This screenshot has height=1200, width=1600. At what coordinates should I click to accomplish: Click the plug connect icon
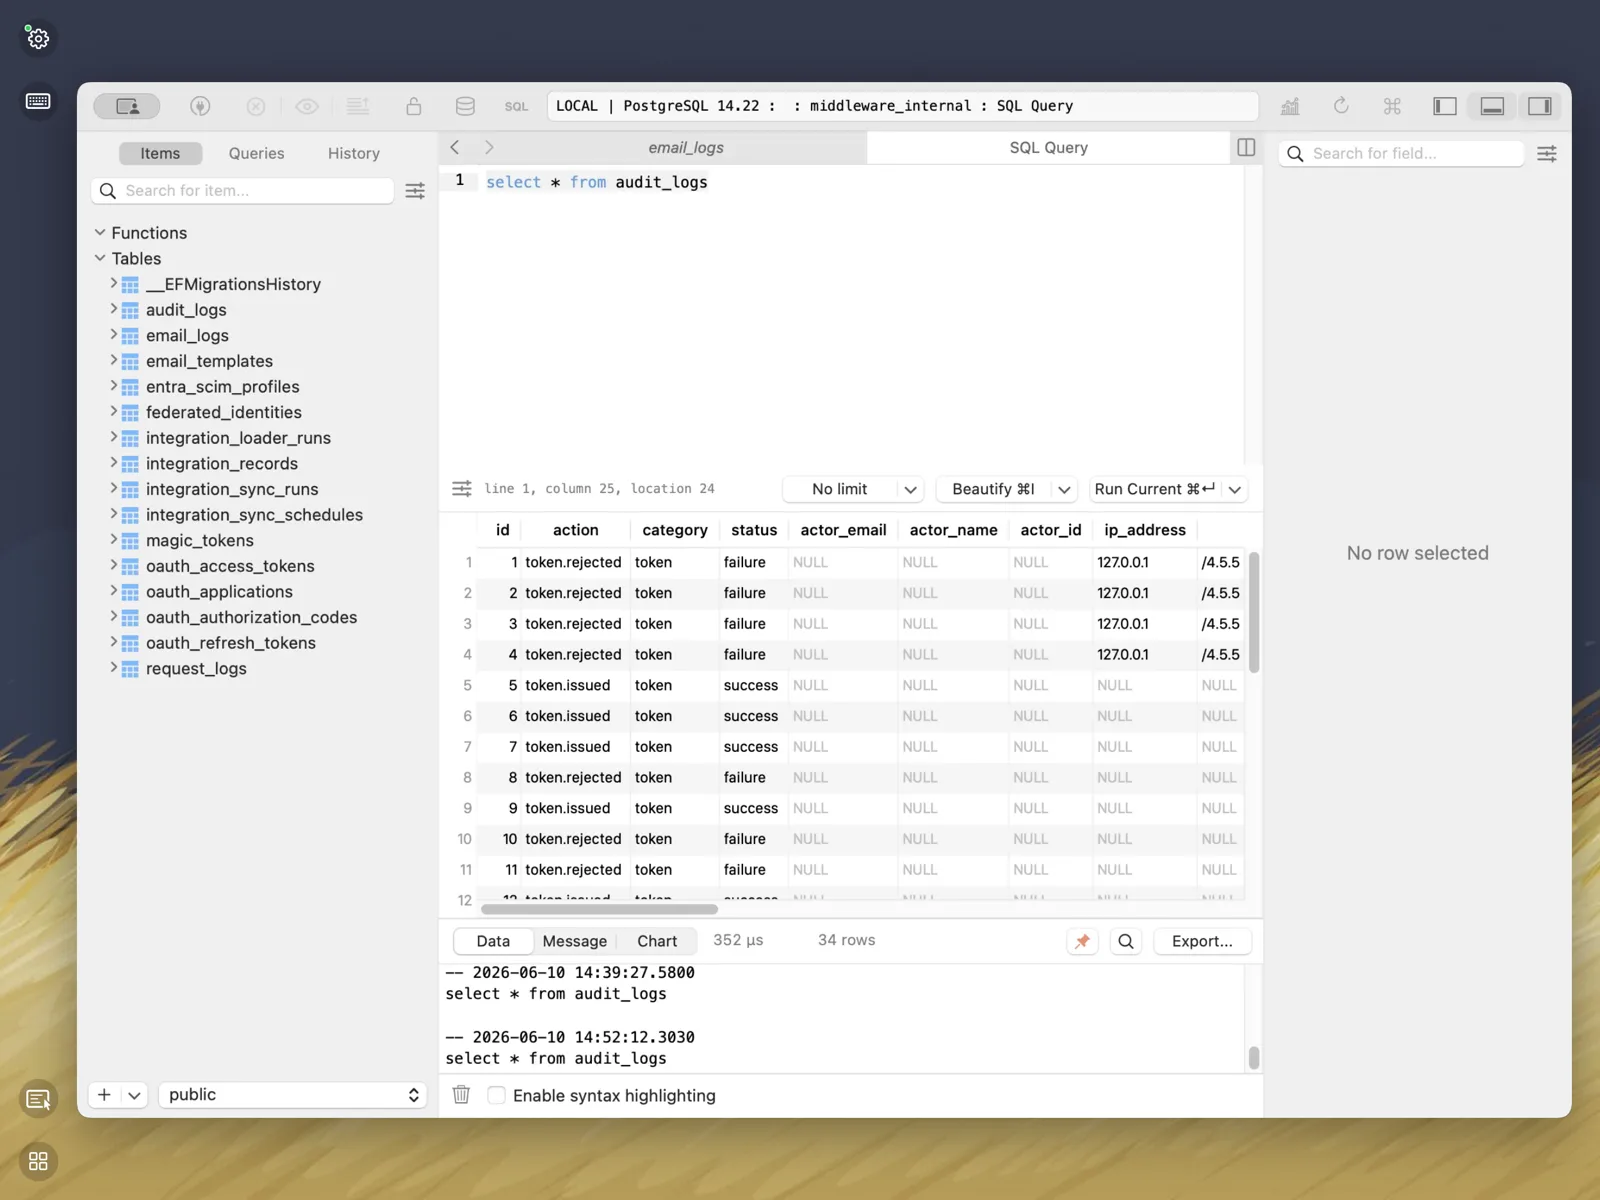pyautogui.click(x=200, y=106)
